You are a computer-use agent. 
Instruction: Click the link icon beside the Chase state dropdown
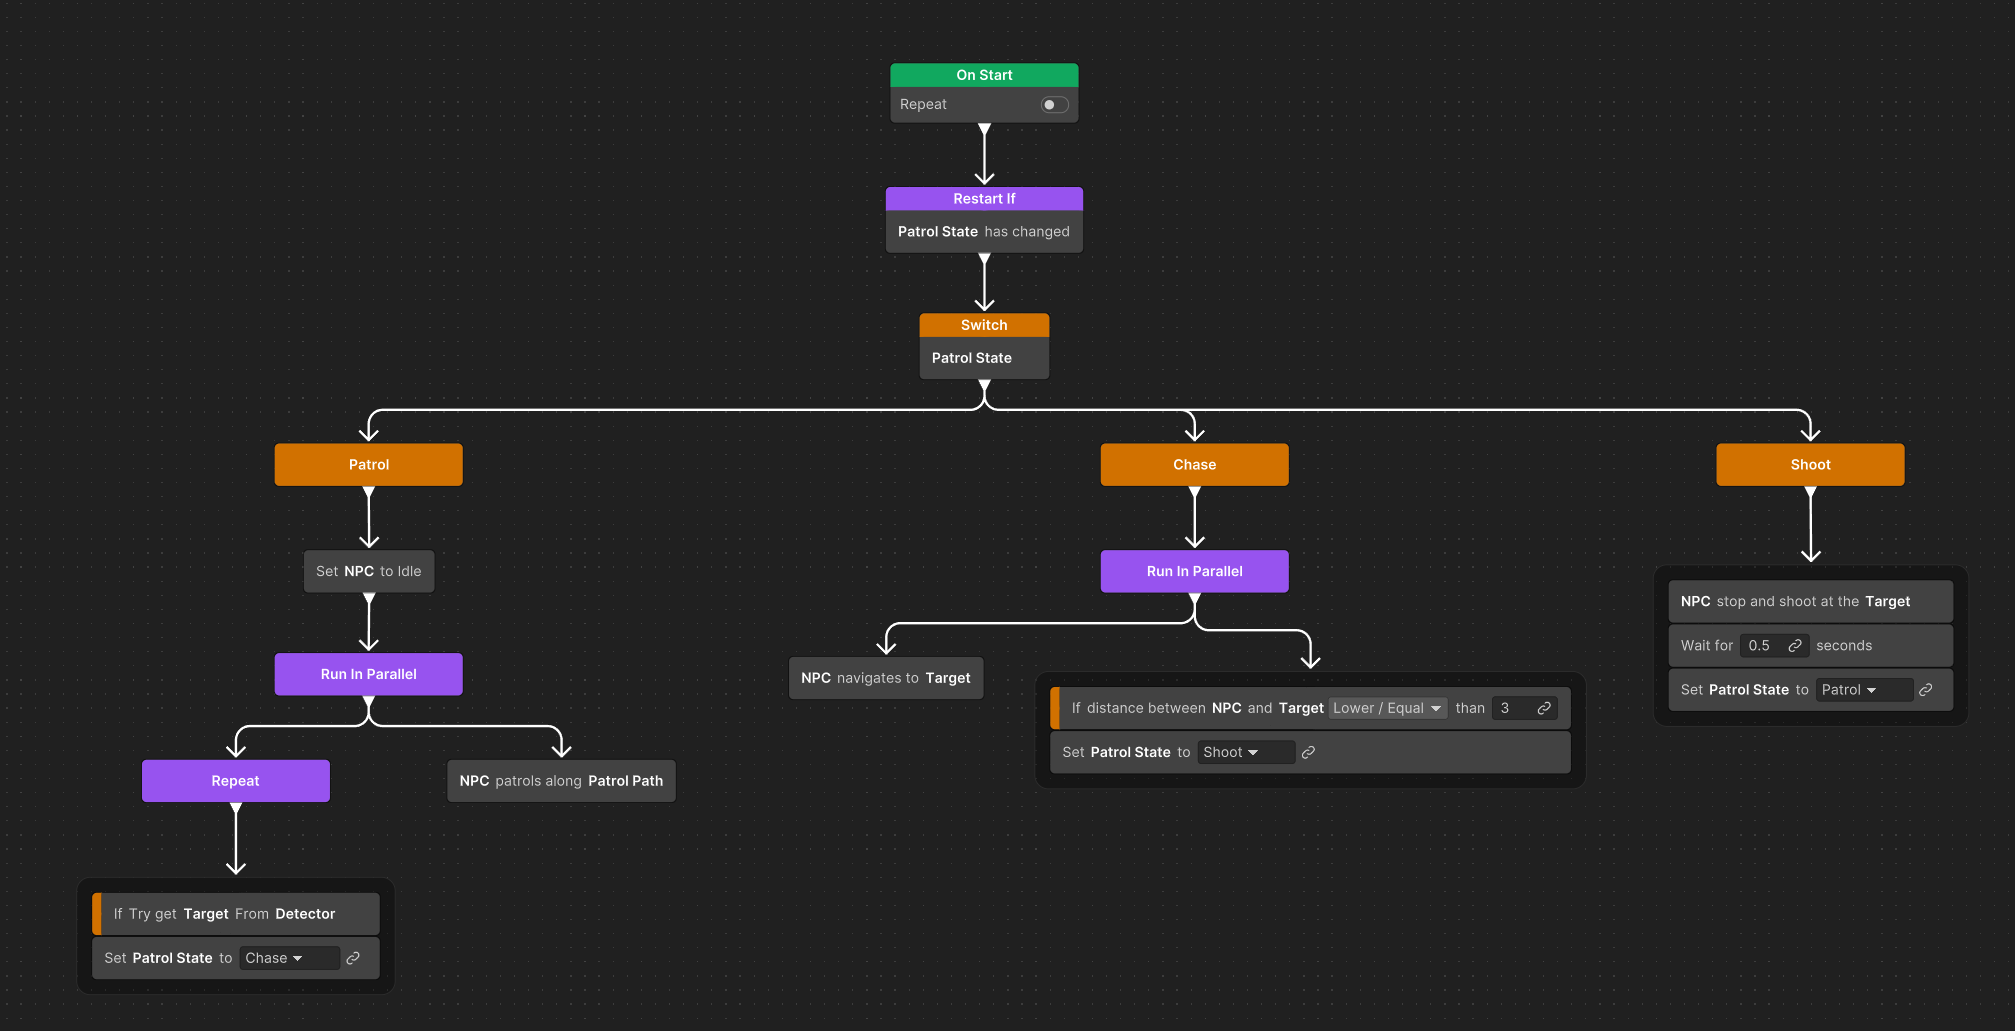click(x=353, y=958)
